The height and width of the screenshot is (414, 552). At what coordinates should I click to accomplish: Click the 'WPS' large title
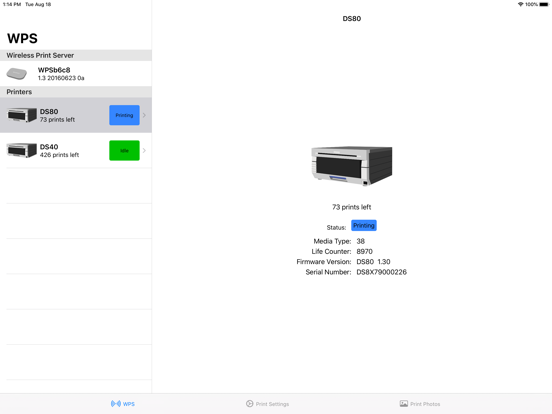point(22,38)
